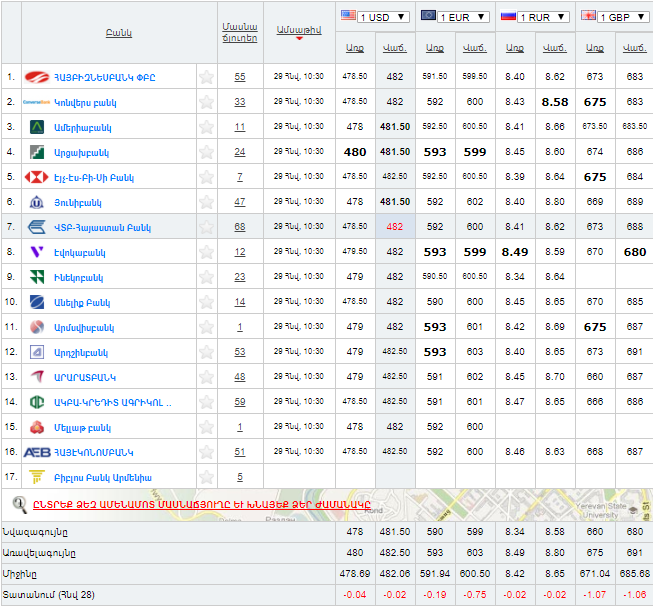The width and height of the screenshot is (653, 606).
Task: Toggle favorite star for ՀԱՅԲԻԶՆԵՍԲԱՆԿ
Action: [x=206, y=77]
